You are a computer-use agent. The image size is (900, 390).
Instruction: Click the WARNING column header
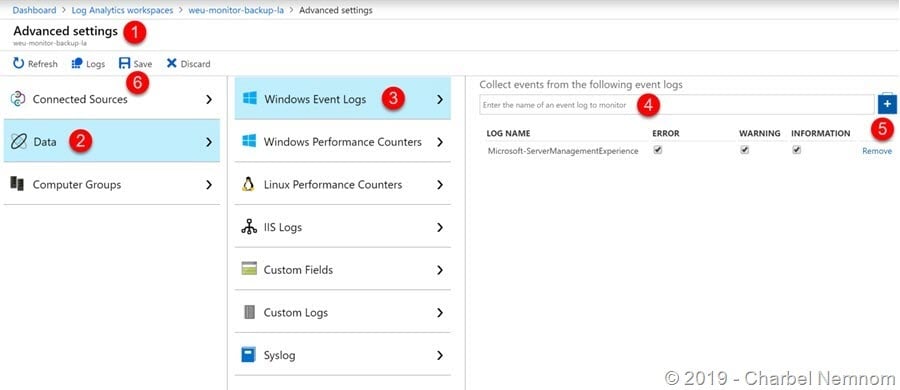(x=759, y=133)
